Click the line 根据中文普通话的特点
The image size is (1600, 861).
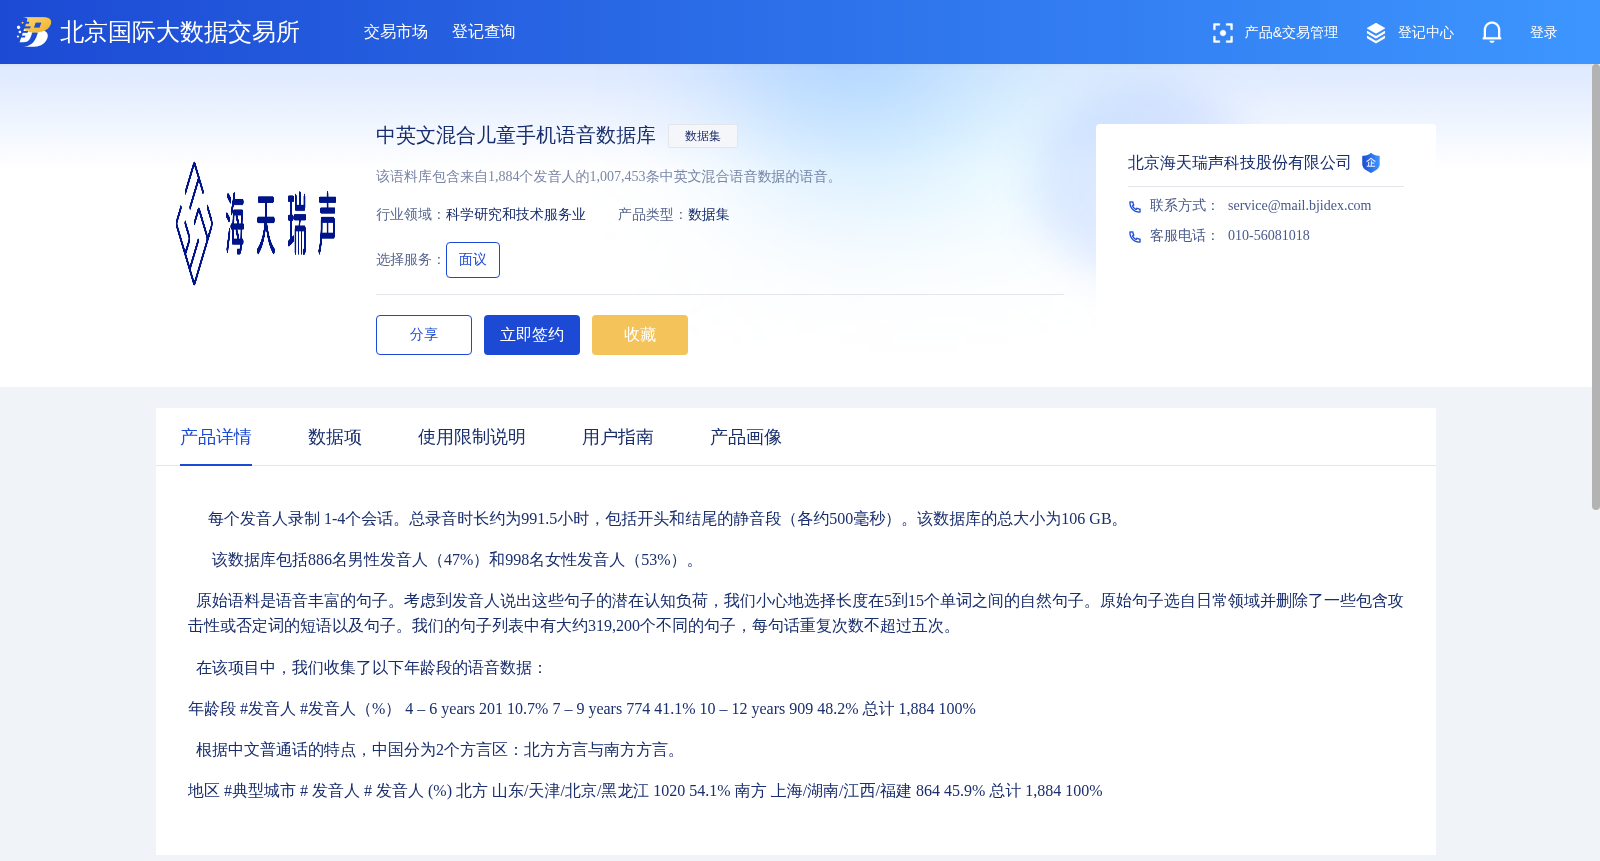440,750
